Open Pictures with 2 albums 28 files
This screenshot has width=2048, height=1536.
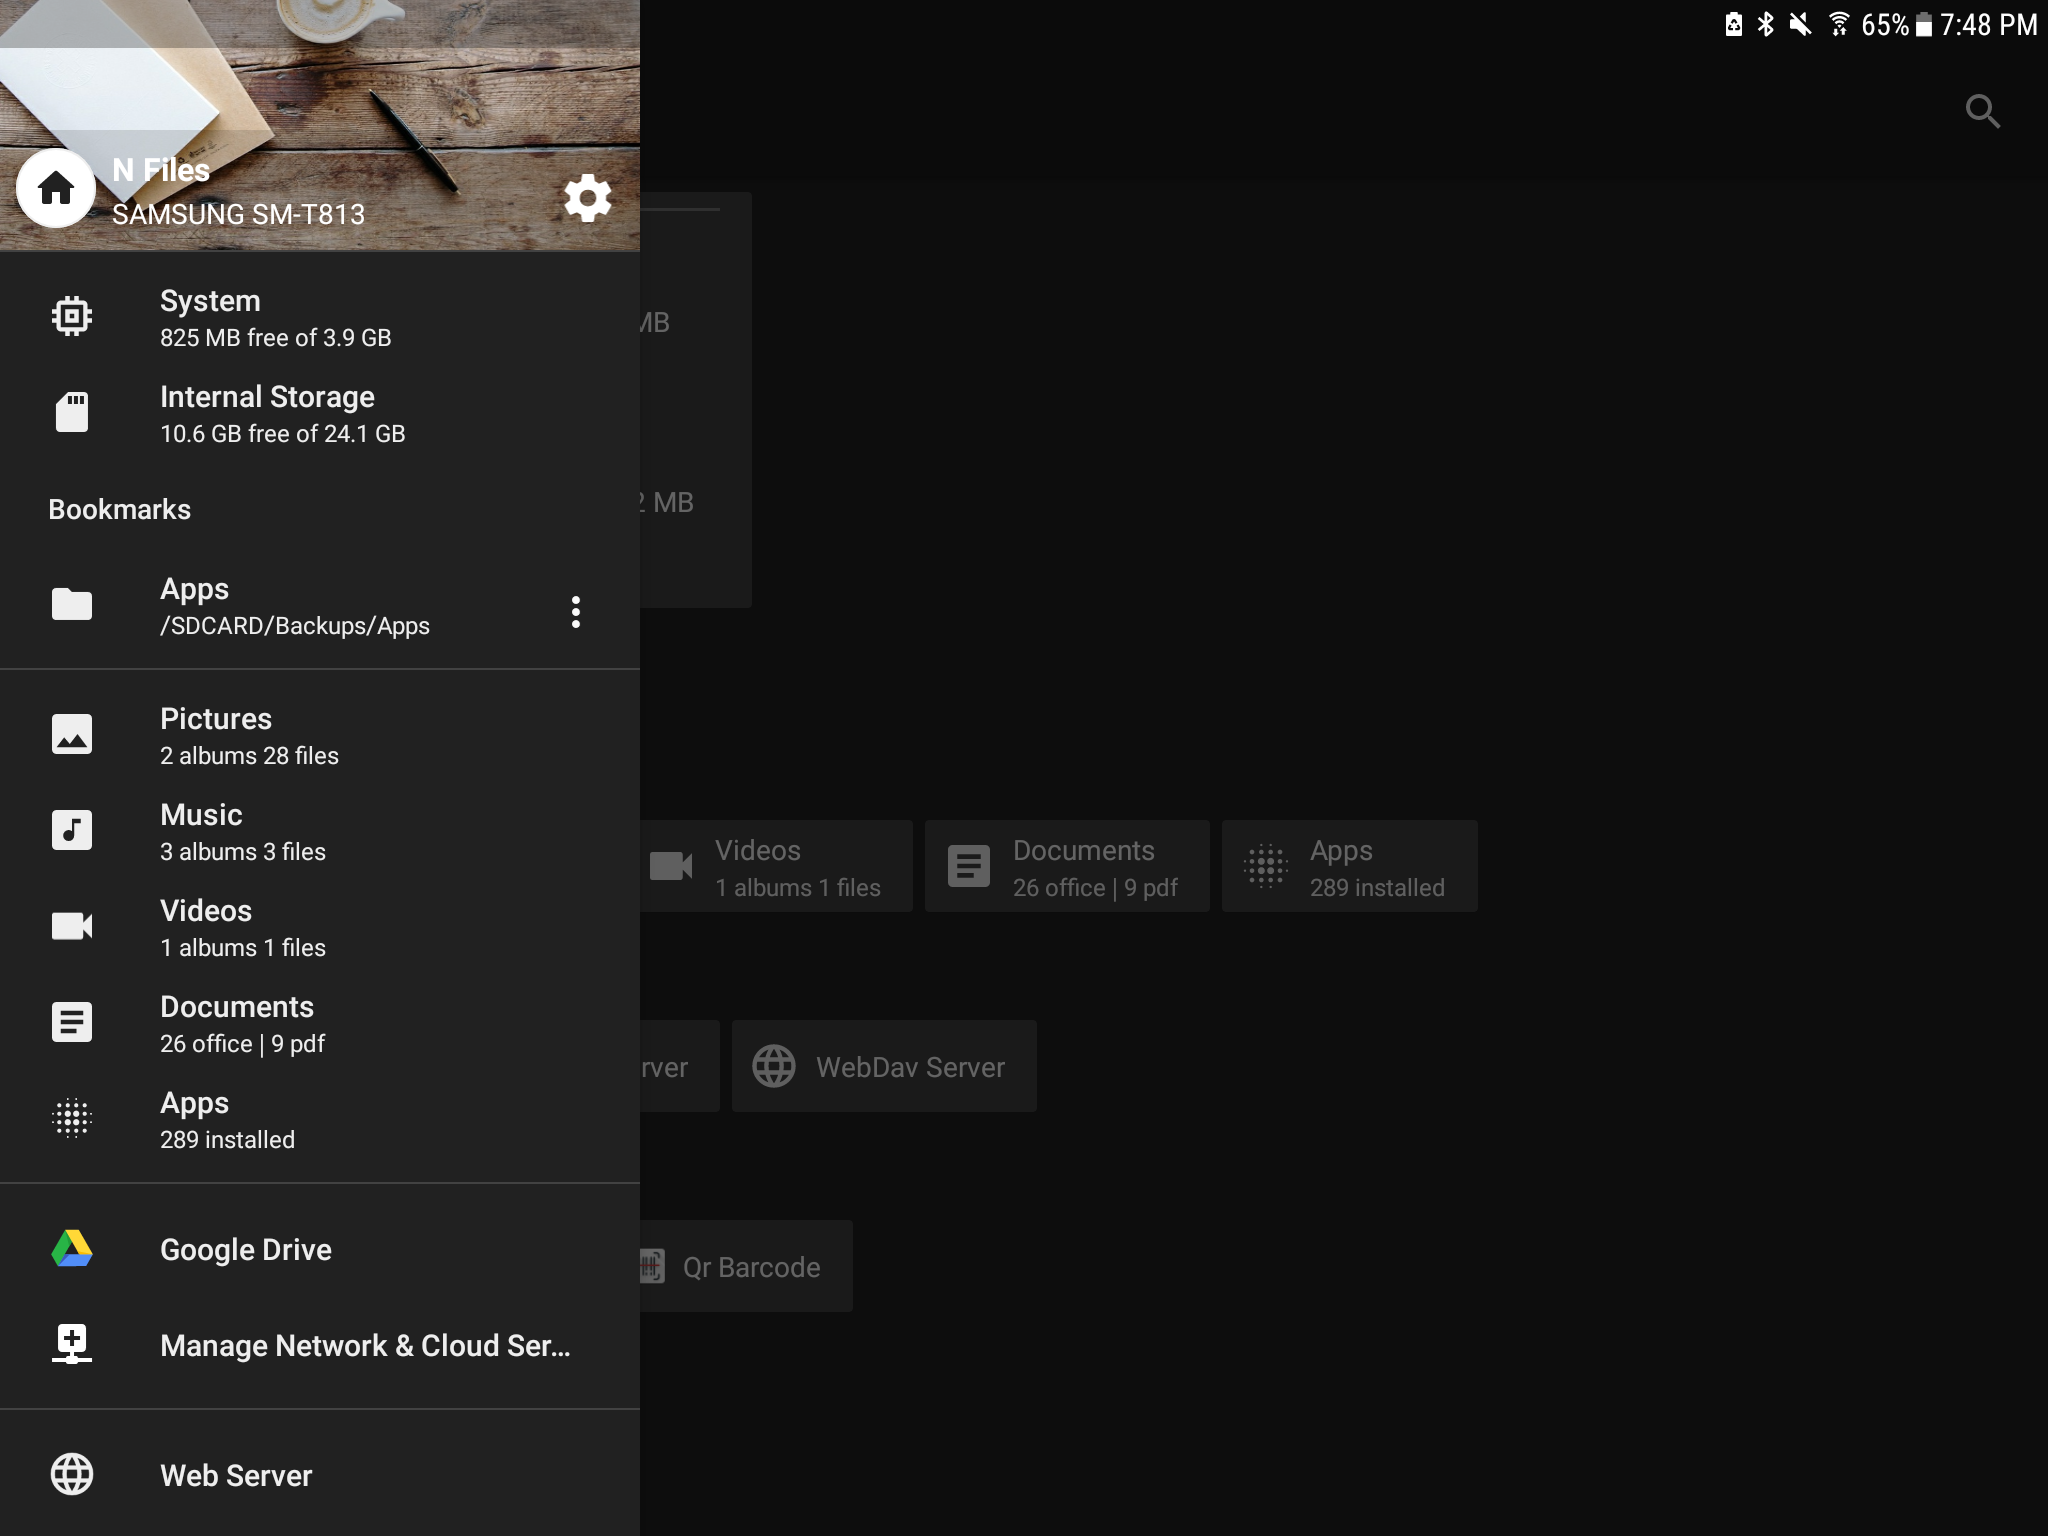point(320,736)
